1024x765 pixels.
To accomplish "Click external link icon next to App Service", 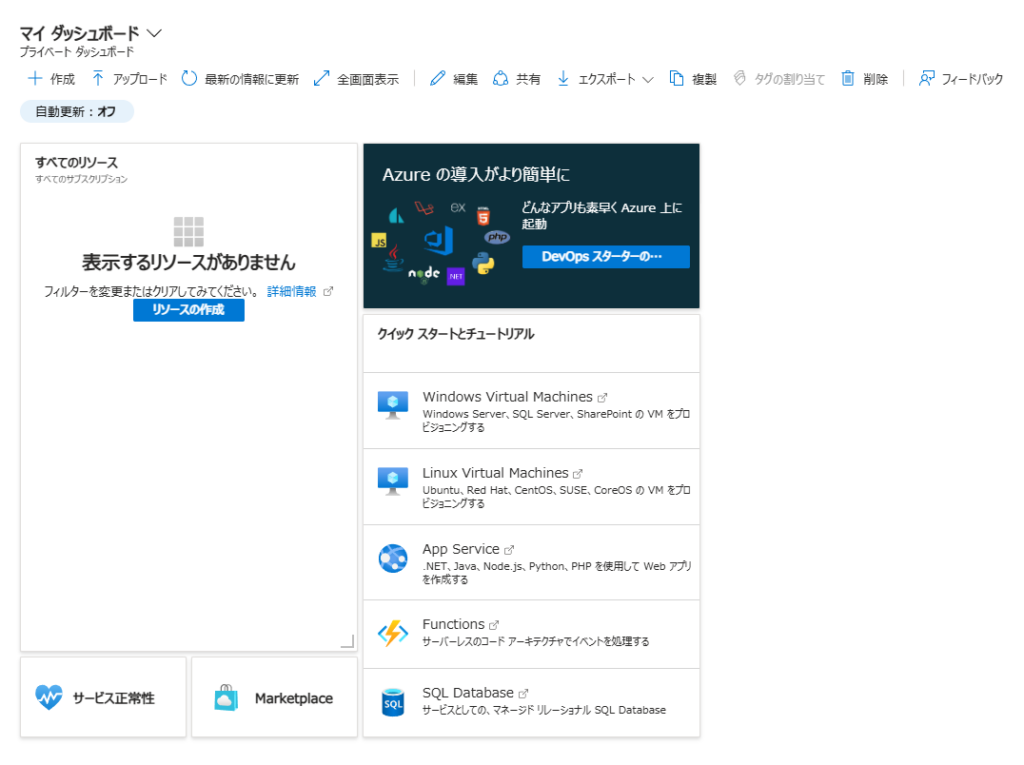I will (x=509, y=550).
